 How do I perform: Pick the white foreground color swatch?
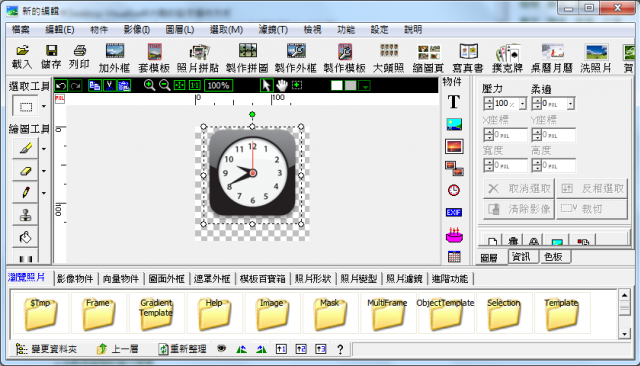[337, 85]
